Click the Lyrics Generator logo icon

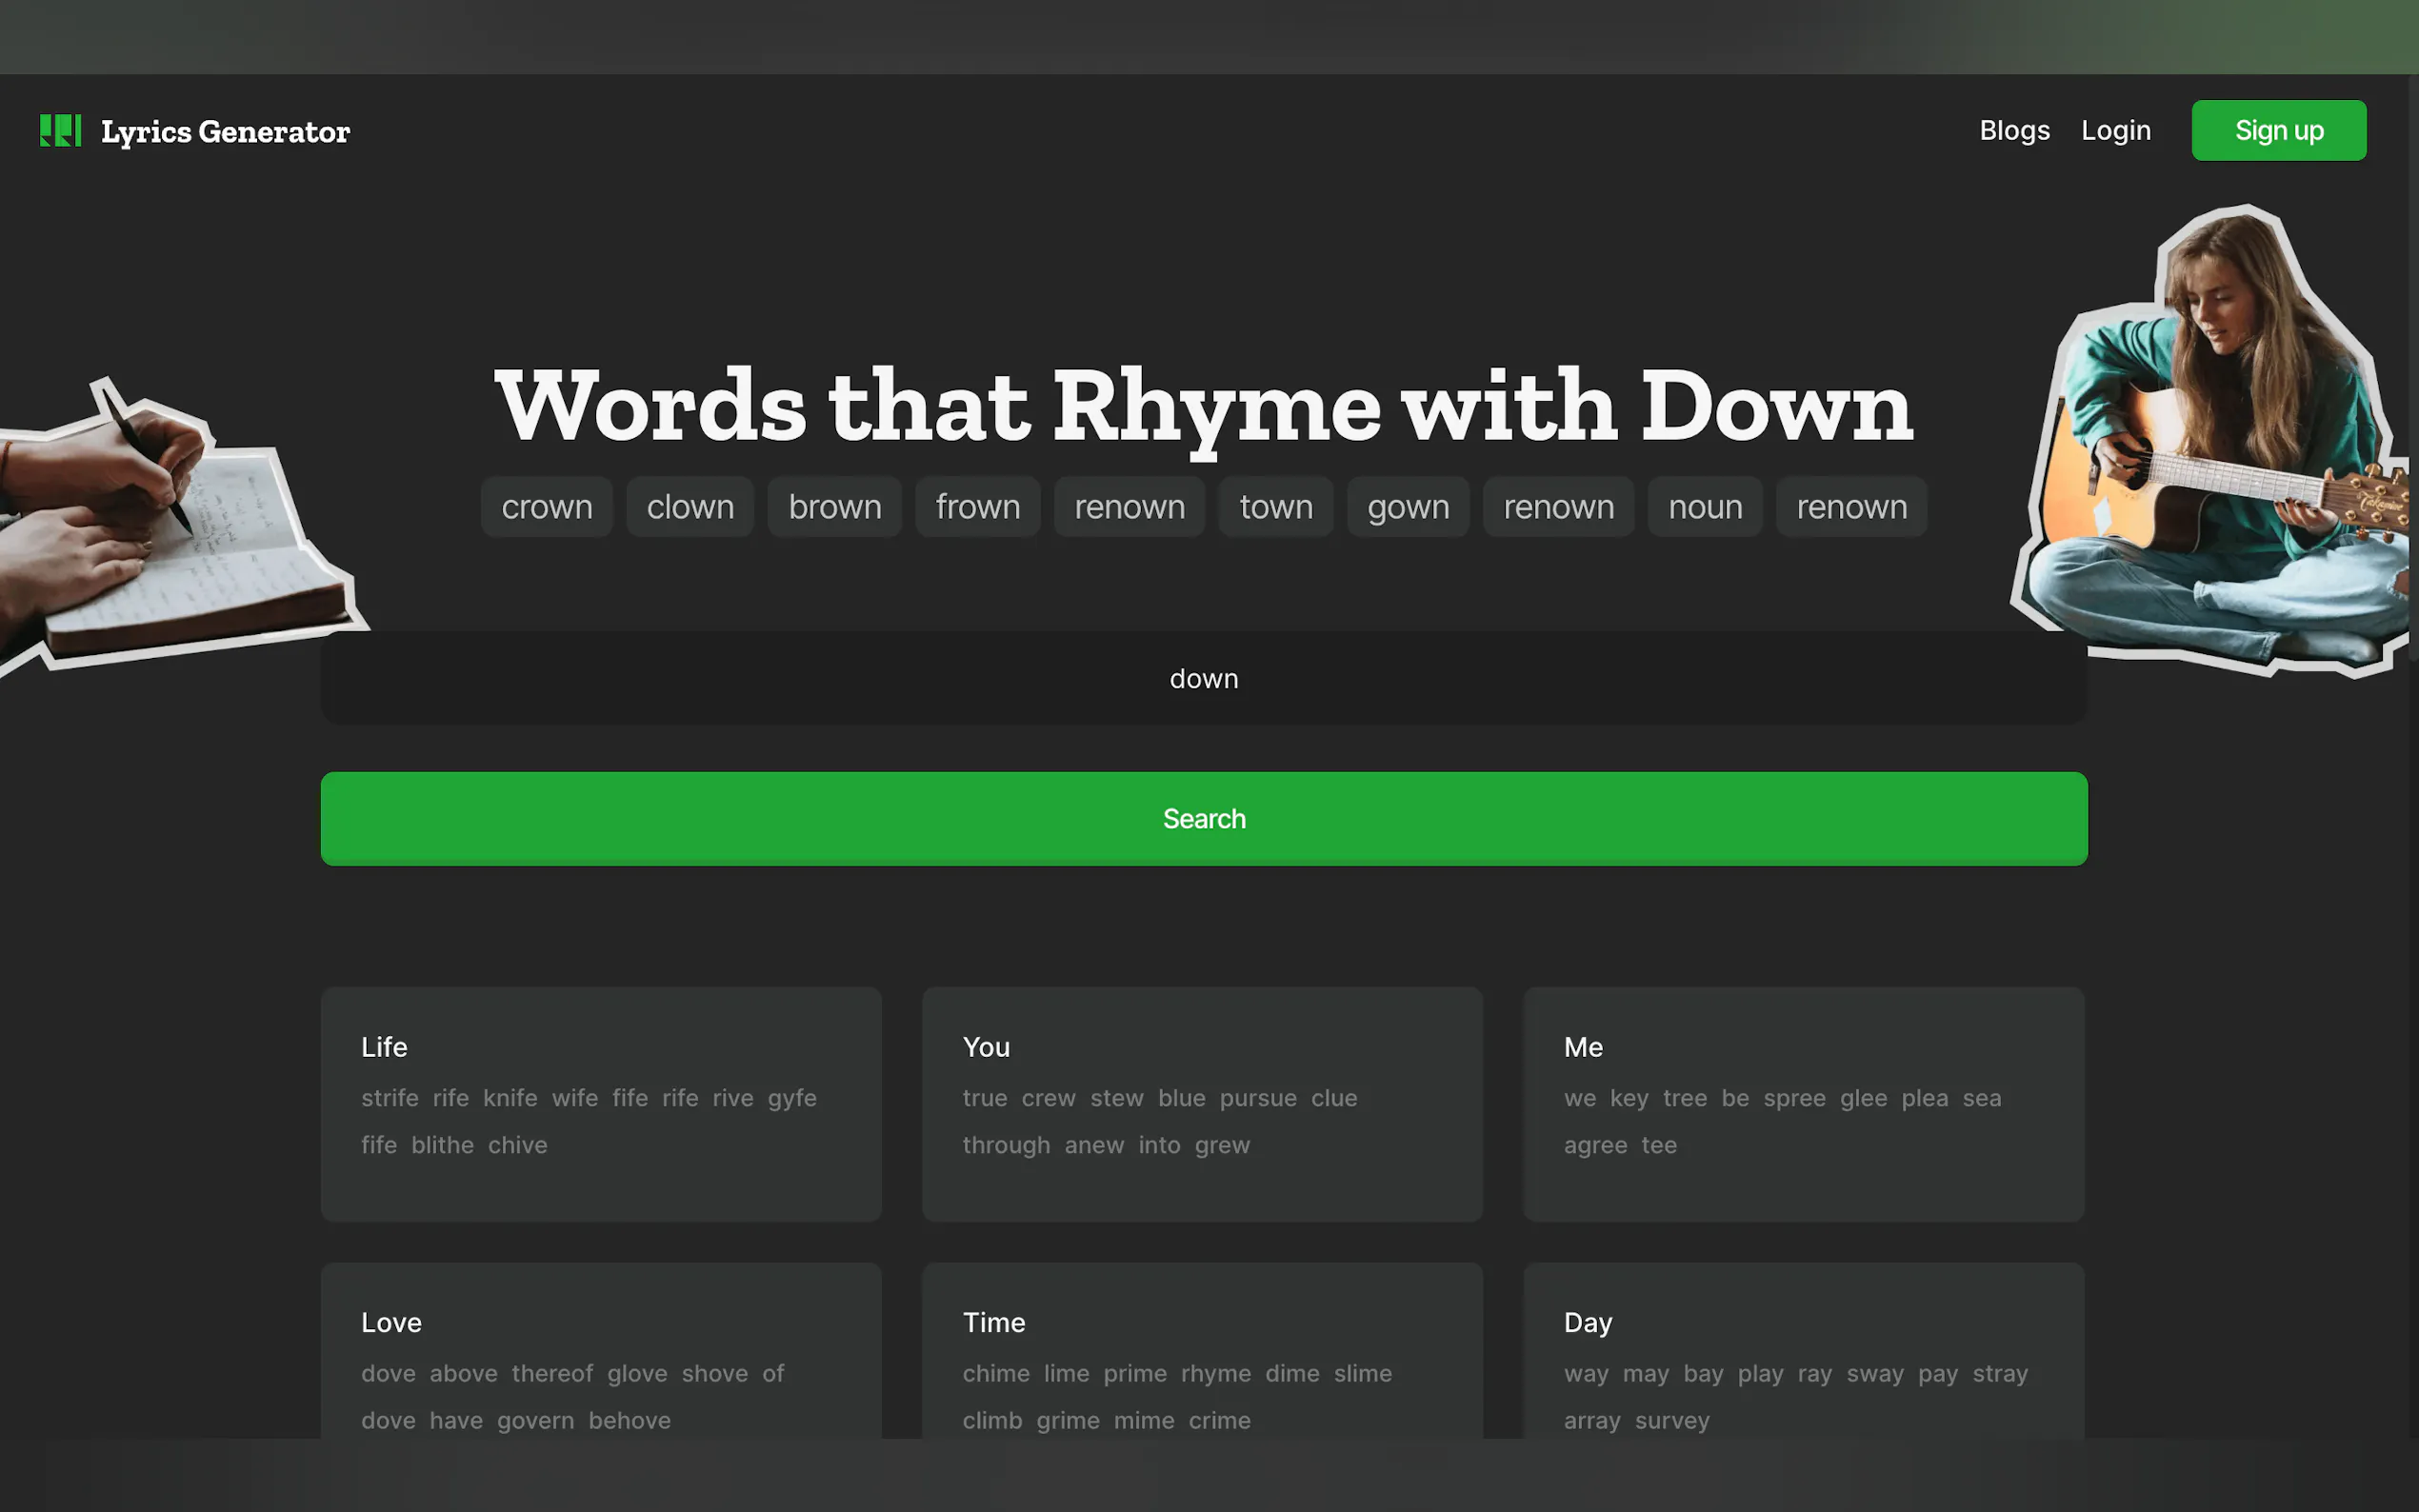pyautogui.click(x=60, y=130)
